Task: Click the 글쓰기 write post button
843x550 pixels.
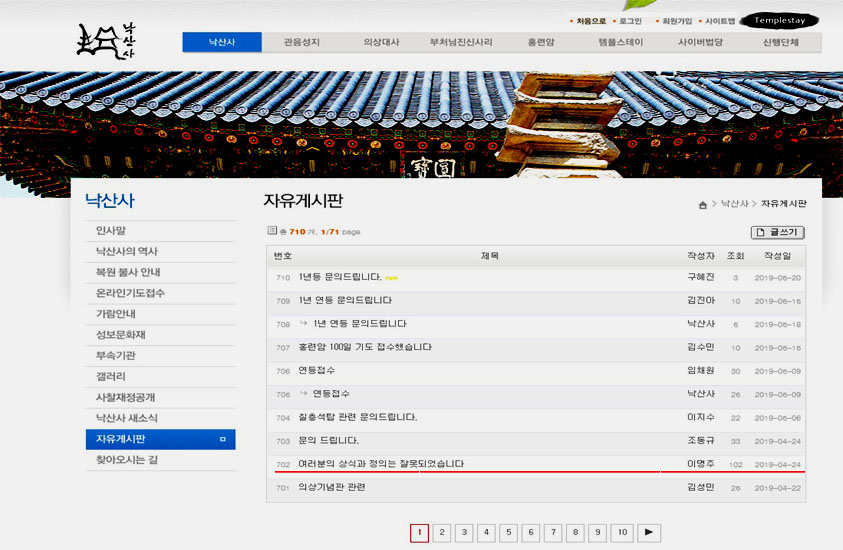Action: [777, 232]
